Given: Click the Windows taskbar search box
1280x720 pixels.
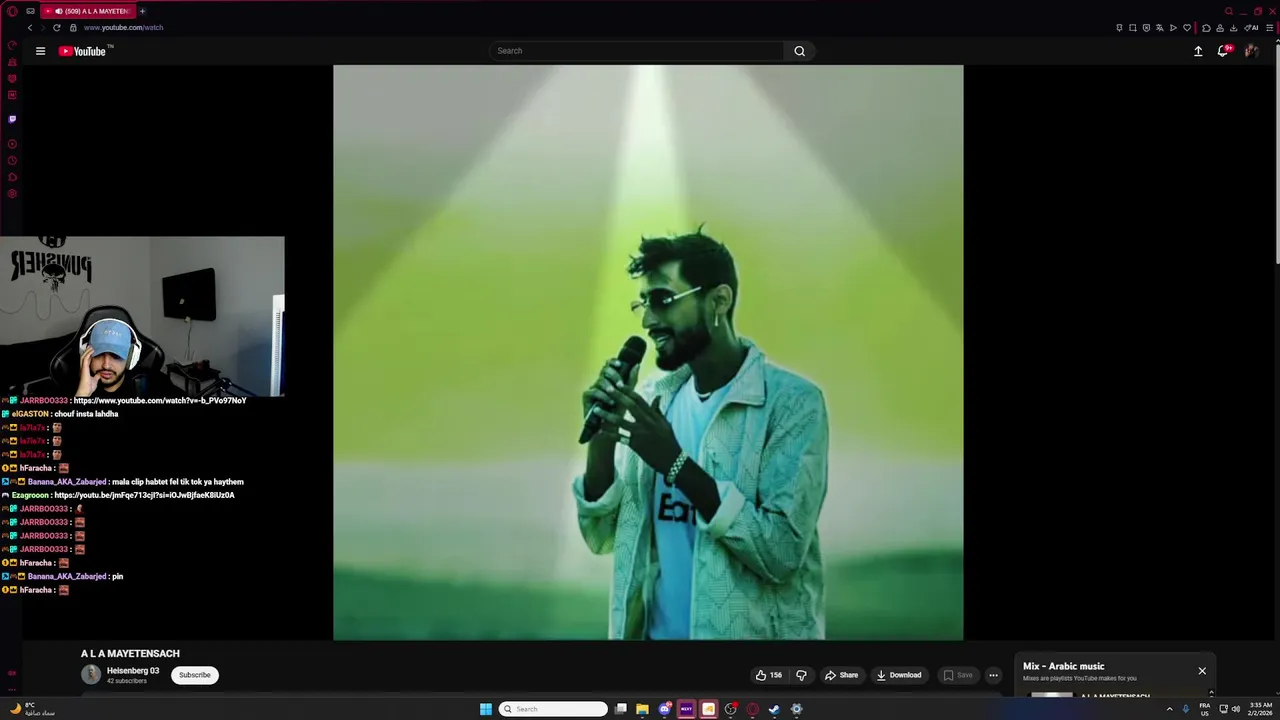Looking at the screenshot, I should coord(553,709).
